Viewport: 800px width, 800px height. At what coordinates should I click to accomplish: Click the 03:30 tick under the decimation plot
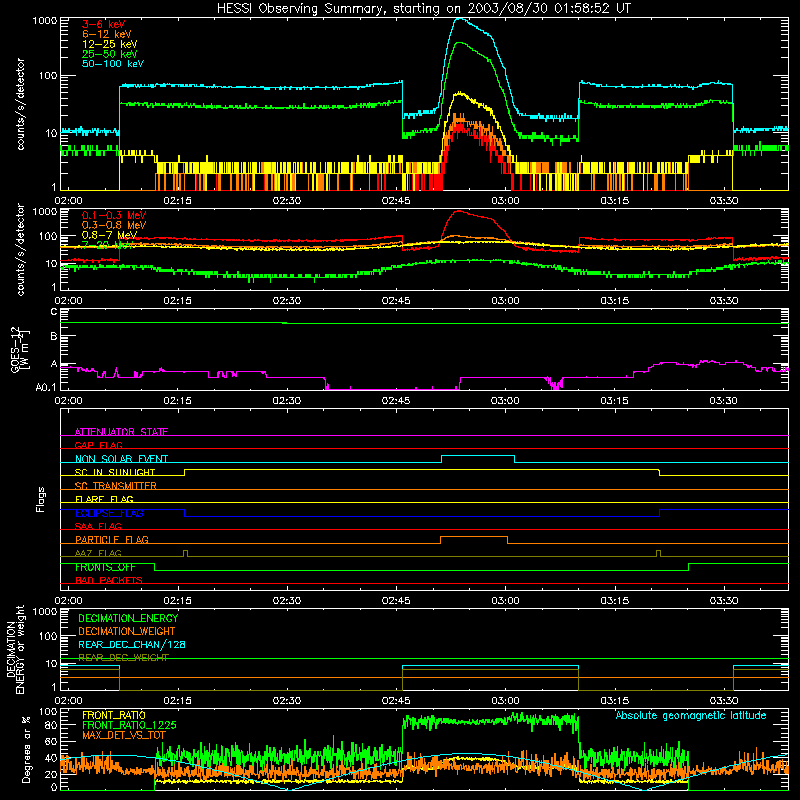click(723, 701)
